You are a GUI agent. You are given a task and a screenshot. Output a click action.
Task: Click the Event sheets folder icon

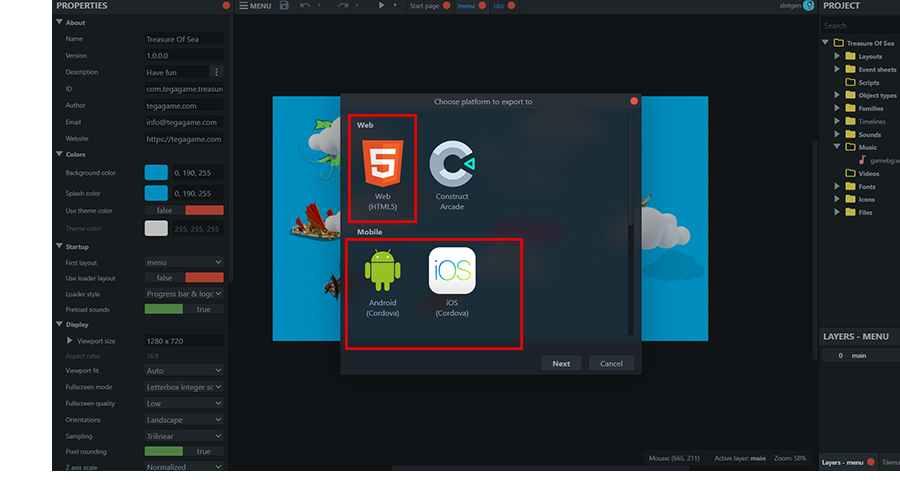click(851, 69)
